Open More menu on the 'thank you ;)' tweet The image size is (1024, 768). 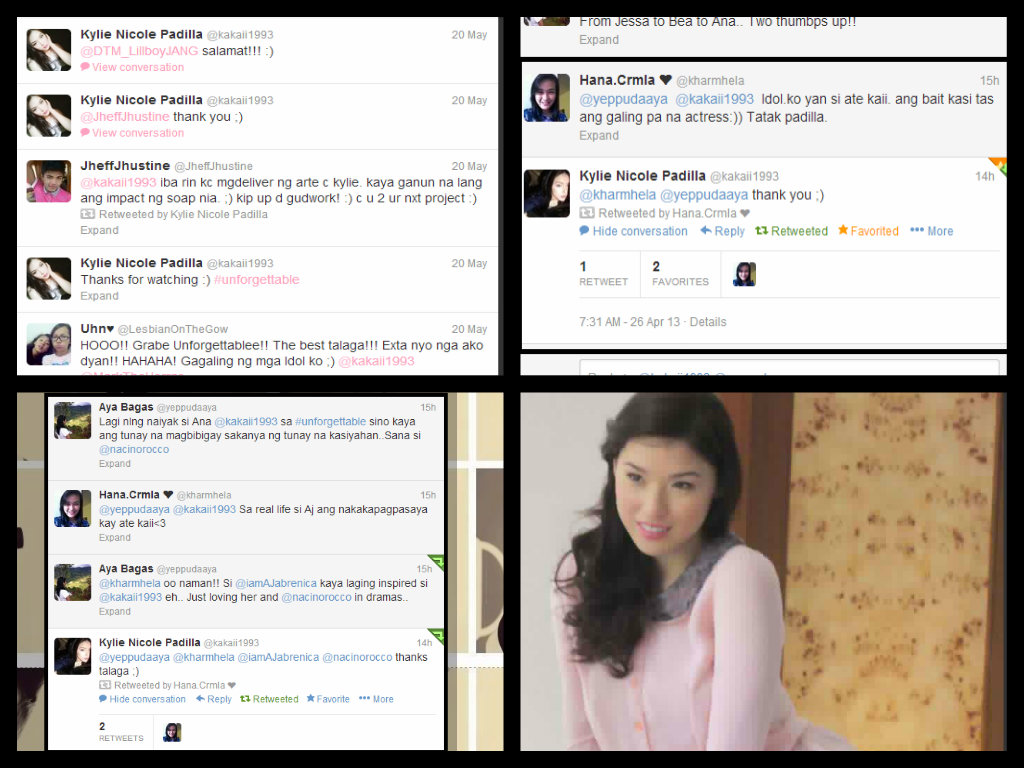tap(932, 231)
